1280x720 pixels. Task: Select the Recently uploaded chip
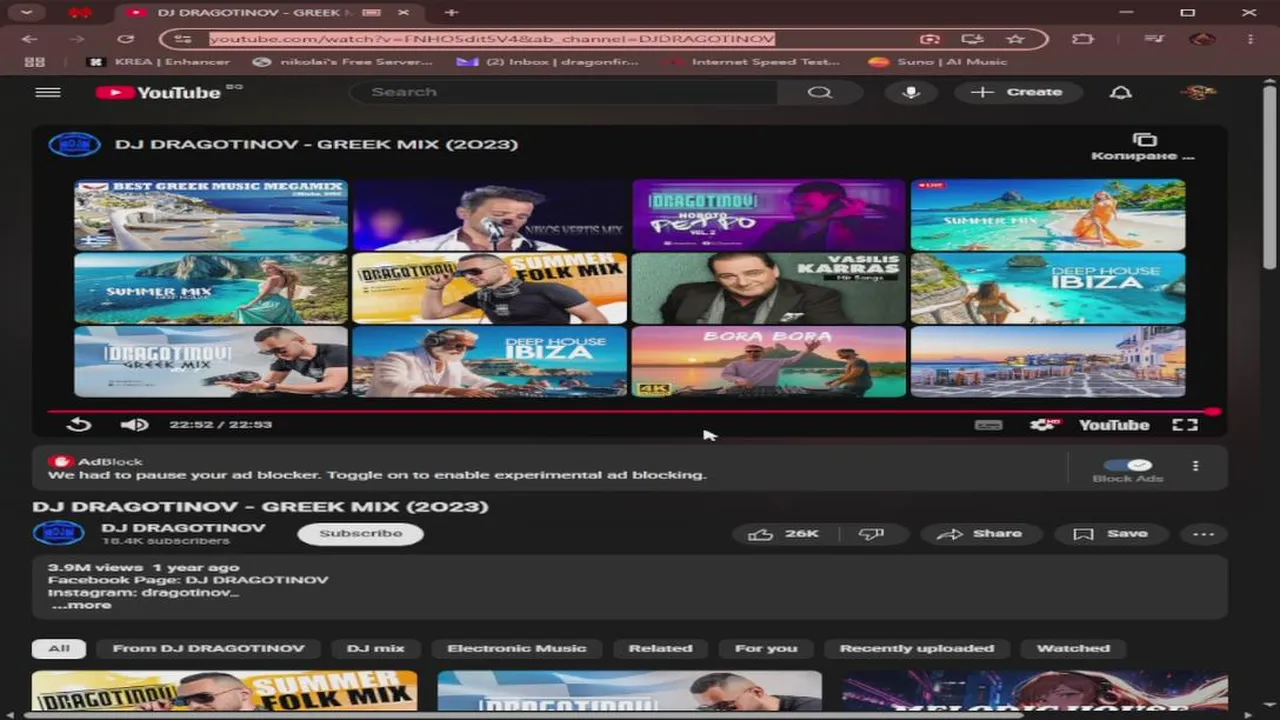917,649
